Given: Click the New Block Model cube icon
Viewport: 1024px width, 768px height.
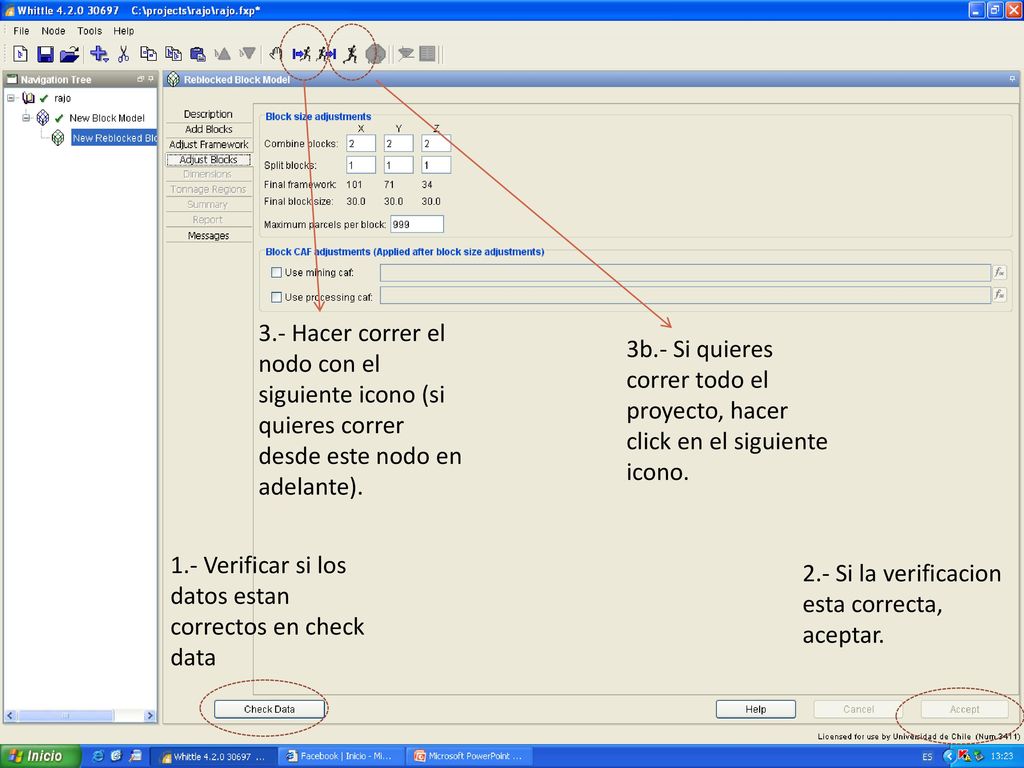Looking at the screenshot, I should [x=43, y=118].
